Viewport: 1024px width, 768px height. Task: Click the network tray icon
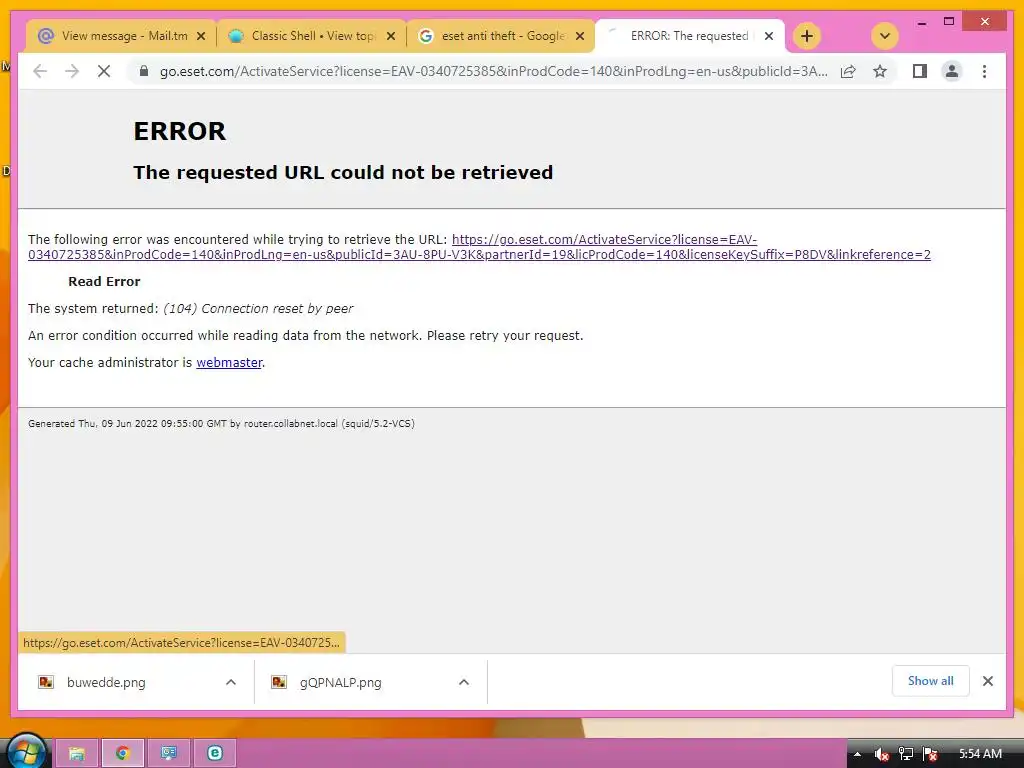906,754
